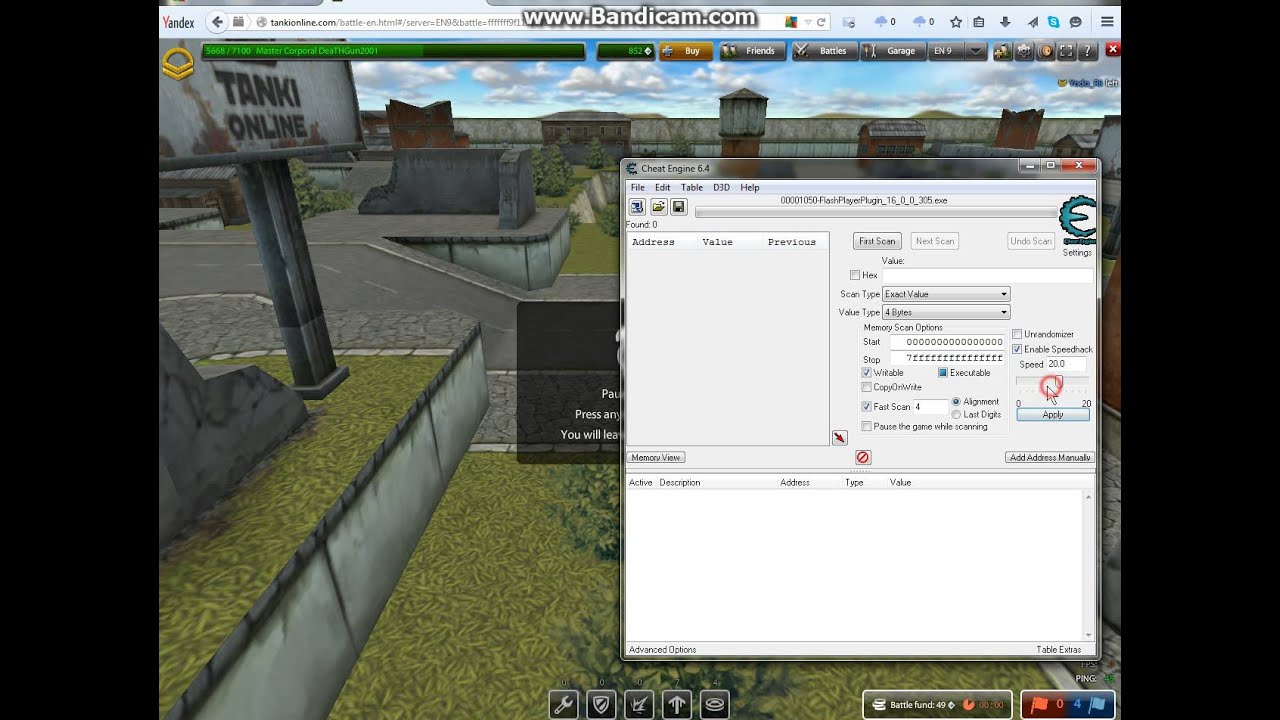Click the bookmark star icon in browser
The height and width of the screenshot is (720, 1280).
955,22
